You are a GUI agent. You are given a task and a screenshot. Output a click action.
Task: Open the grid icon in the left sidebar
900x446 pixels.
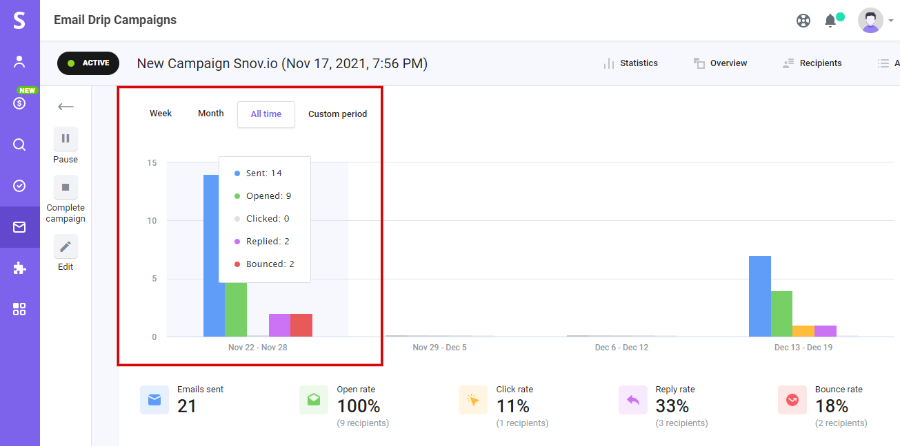pos(19,309)
